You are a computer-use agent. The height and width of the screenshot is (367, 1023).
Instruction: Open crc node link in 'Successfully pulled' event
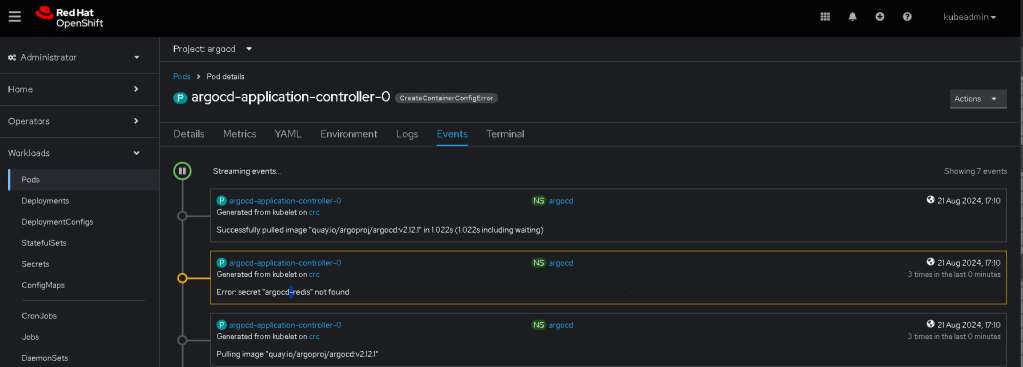pos(314,212)
